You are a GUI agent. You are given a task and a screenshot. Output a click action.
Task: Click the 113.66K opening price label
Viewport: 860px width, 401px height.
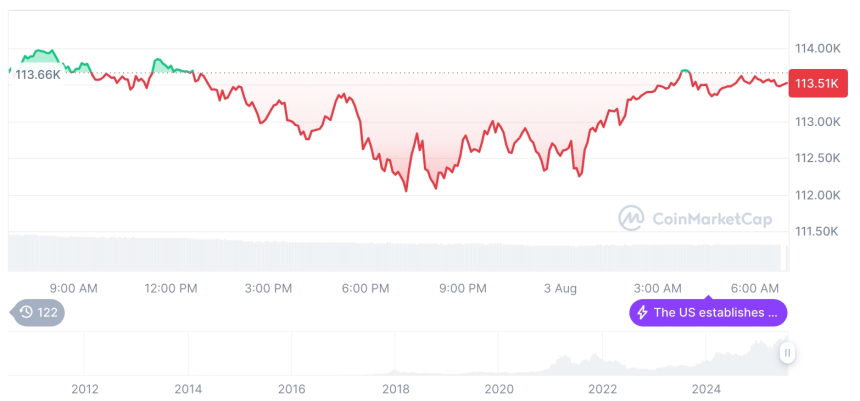point(38,75)
